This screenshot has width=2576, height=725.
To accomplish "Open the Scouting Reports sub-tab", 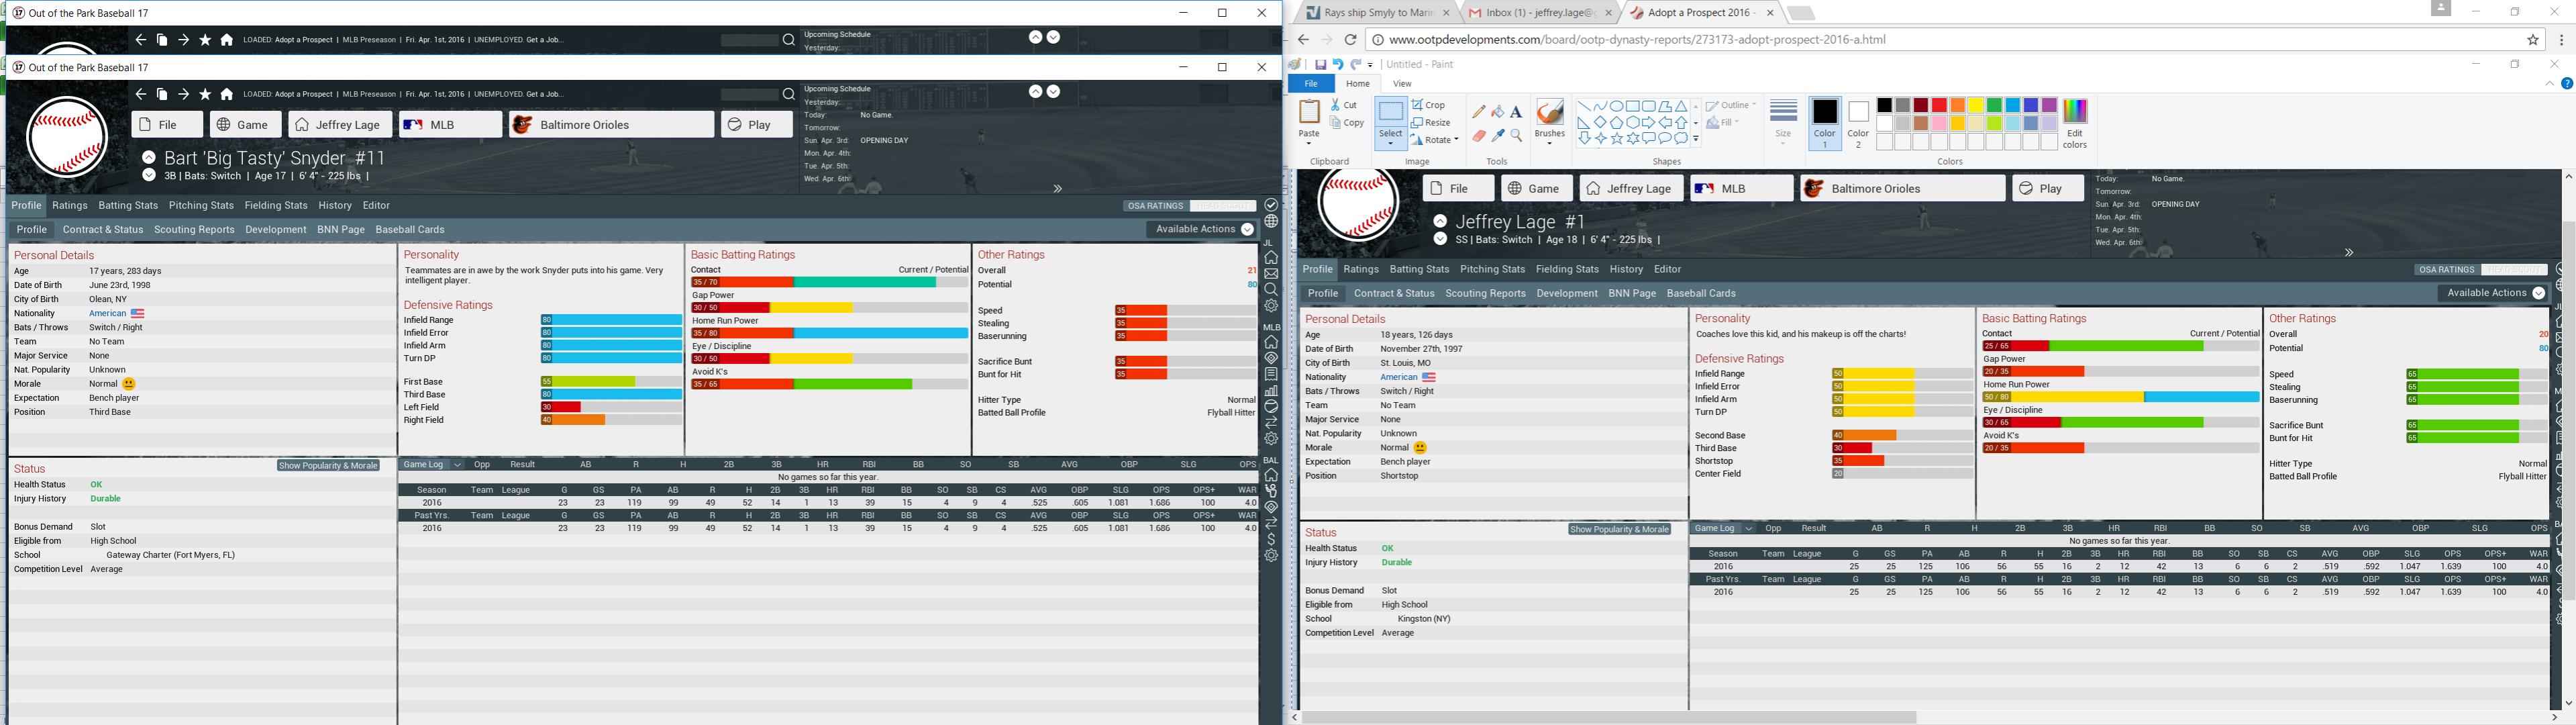I will coord(194,229).
